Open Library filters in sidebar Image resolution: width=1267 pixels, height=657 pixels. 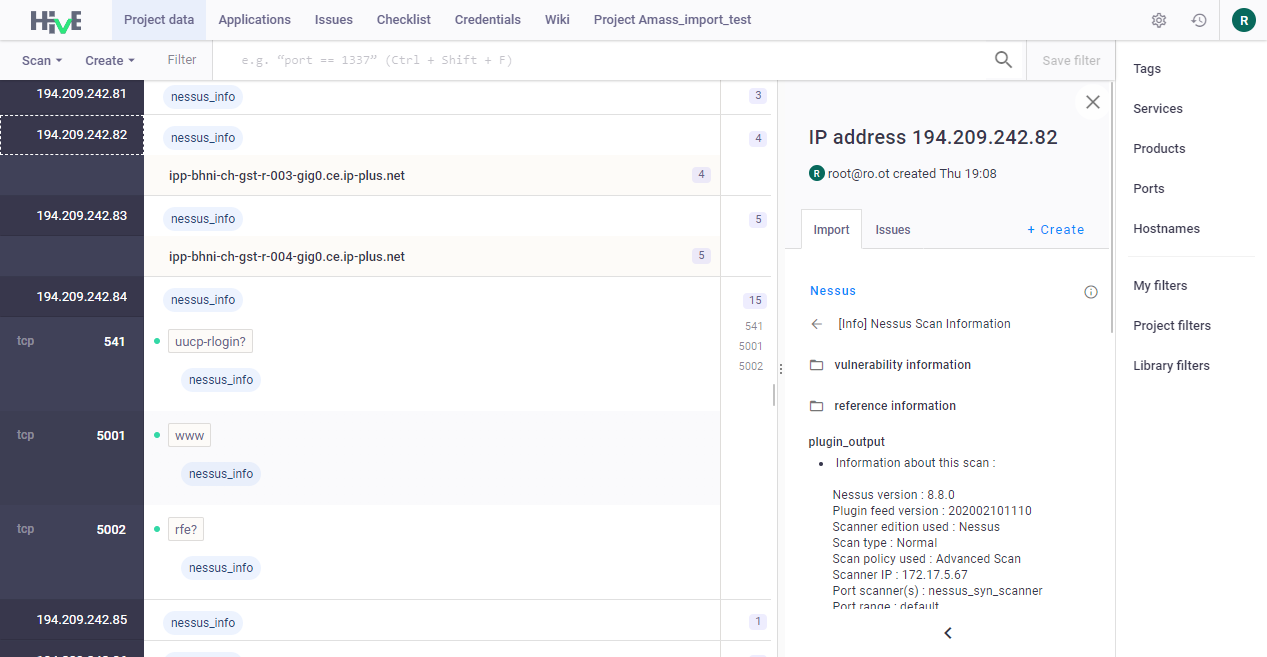(1171, 366)
